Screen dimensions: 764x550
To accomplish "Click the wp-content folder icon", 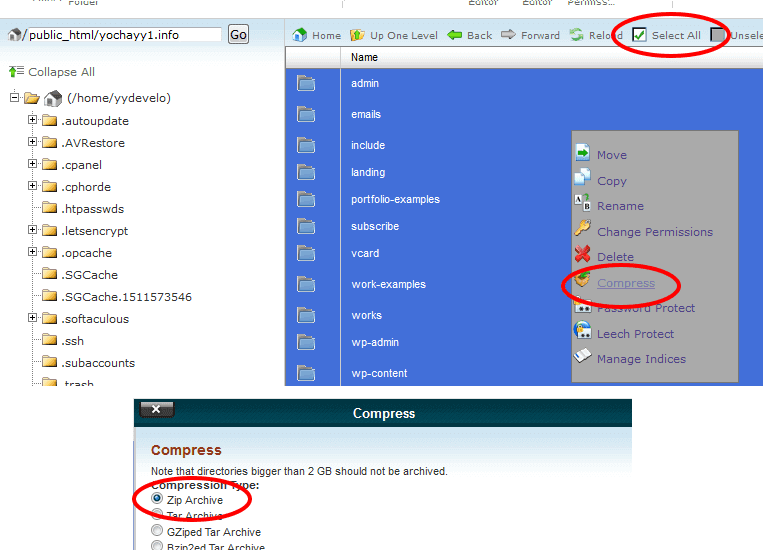I will click(x=306, y=373).
